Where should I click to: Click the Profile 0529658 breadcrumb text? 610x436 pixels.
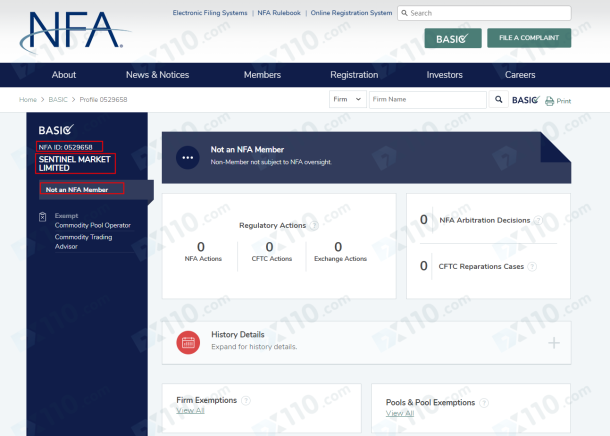103,100
